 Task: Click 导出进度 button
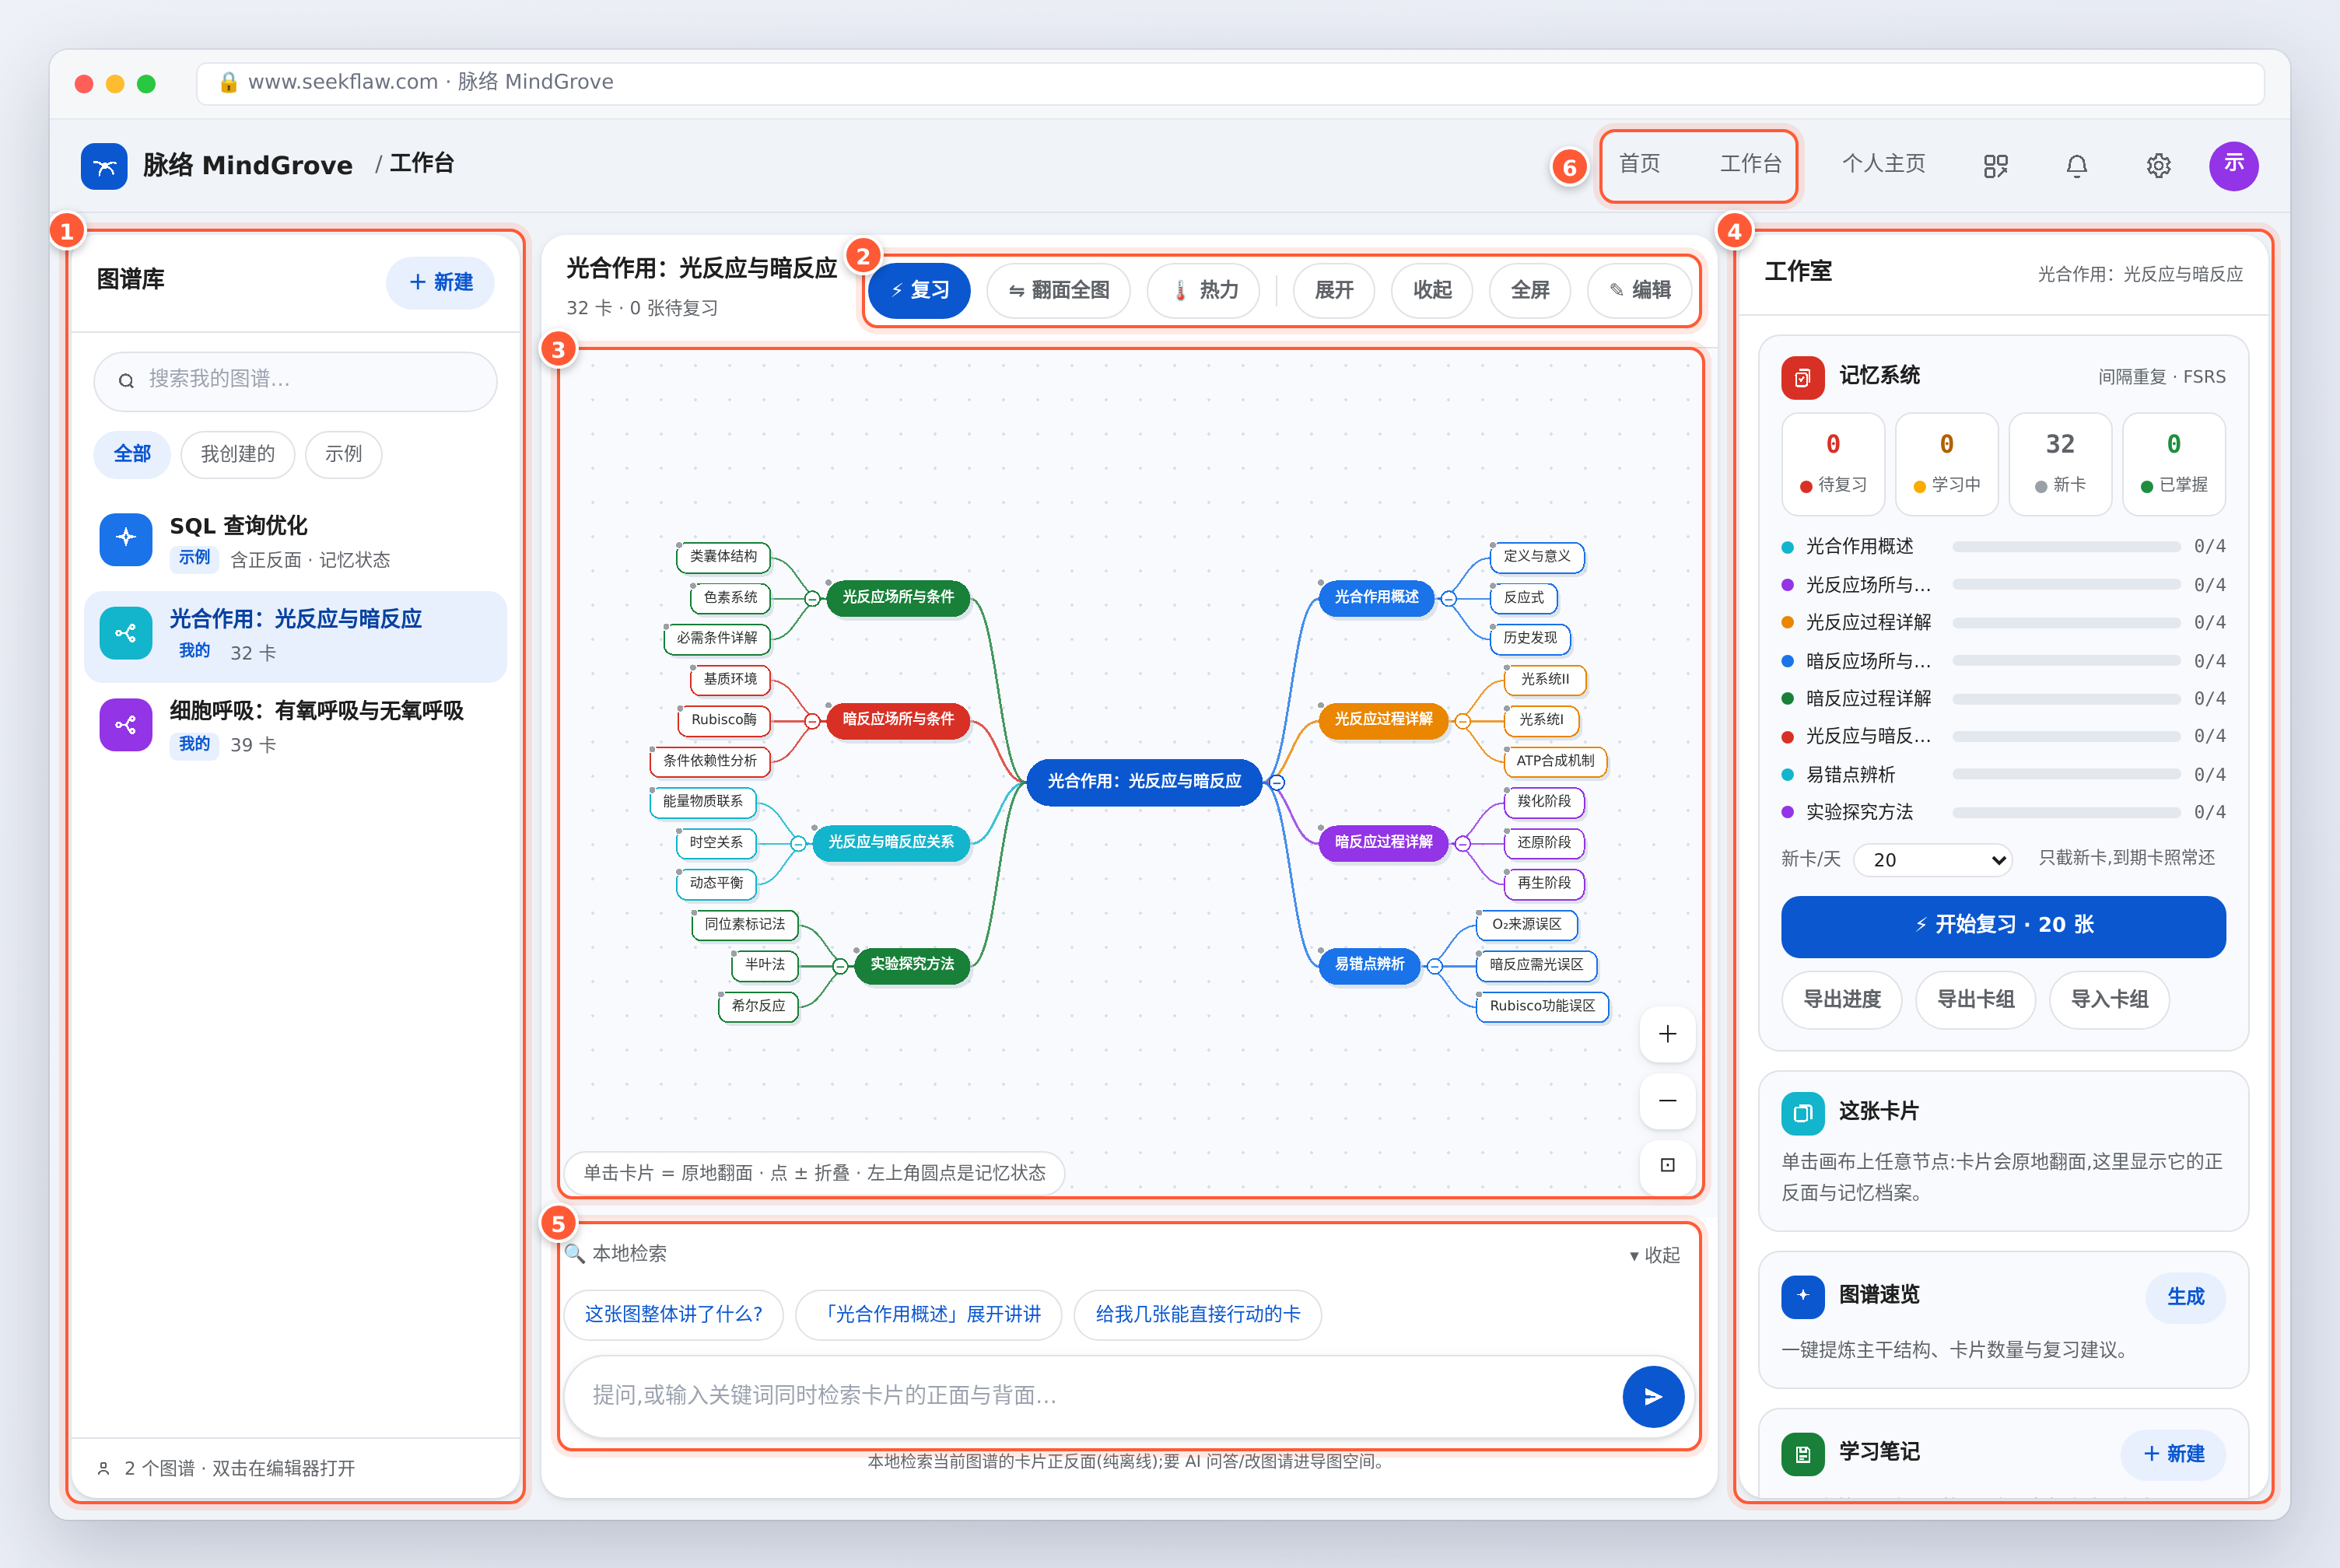pos(1842,999)
